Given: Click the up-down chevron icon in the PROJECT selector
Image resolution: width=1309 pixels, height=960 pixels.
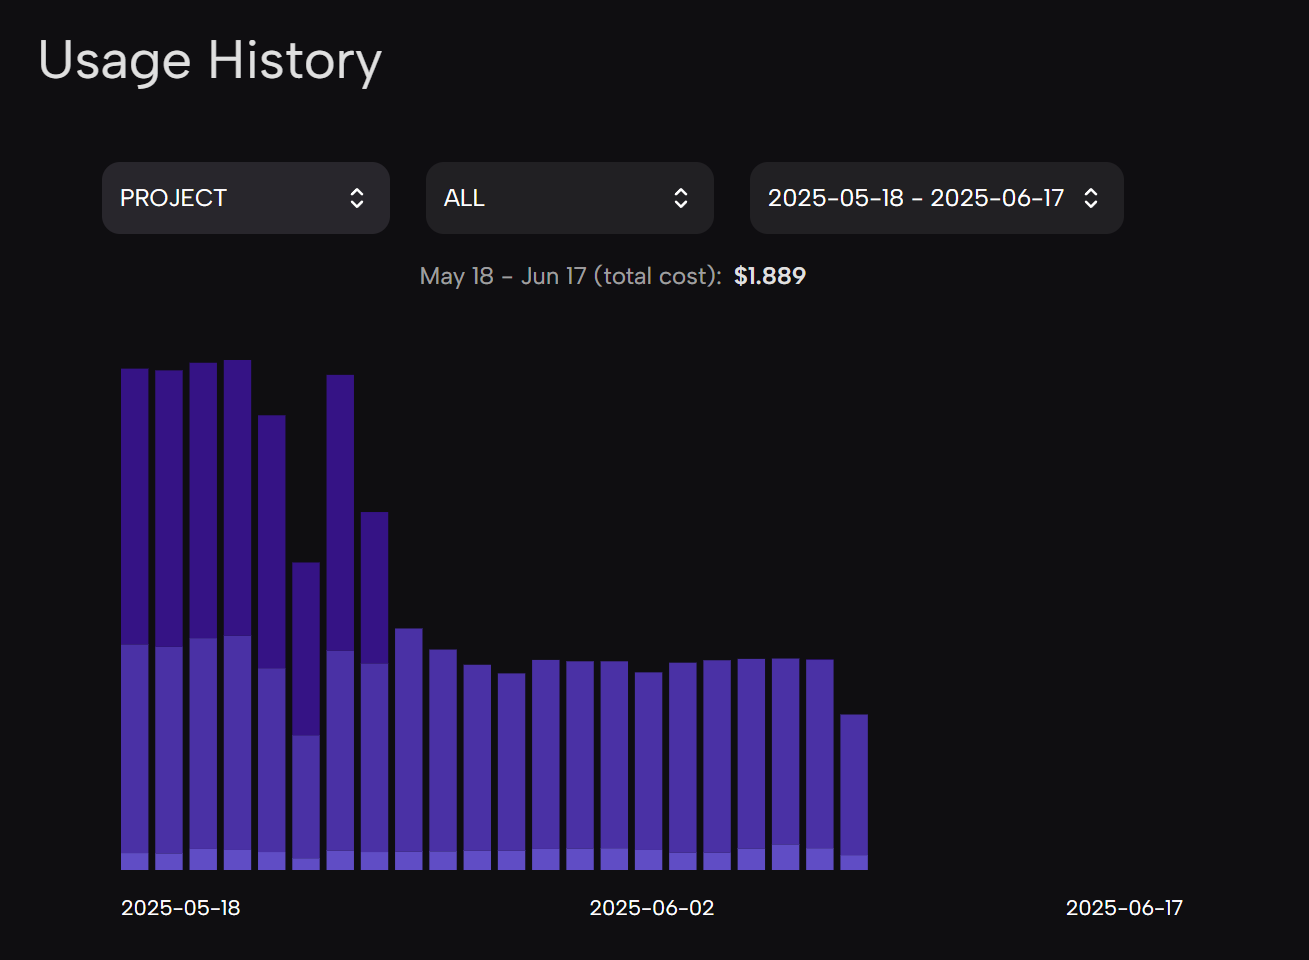Looking at the screenshot, I should pos(357,198).
